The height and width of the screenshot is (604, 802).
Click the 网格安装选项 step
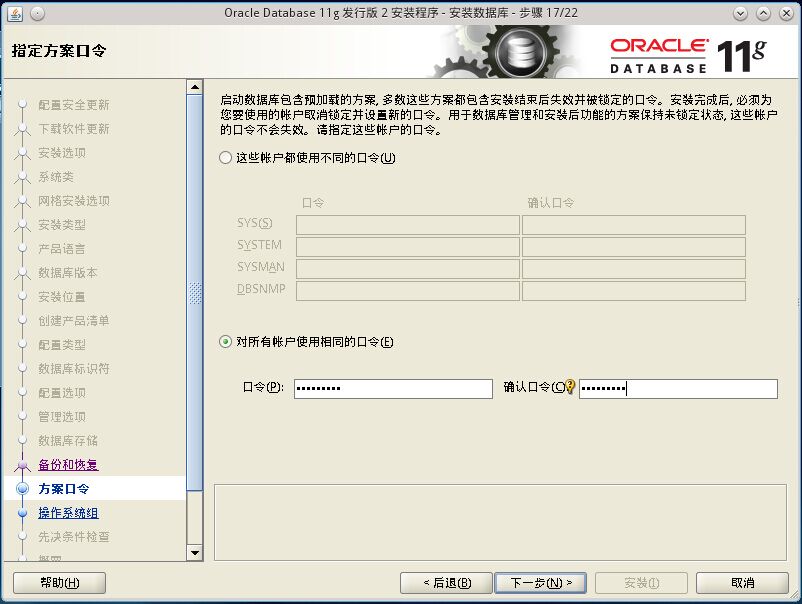pos(74,200)
